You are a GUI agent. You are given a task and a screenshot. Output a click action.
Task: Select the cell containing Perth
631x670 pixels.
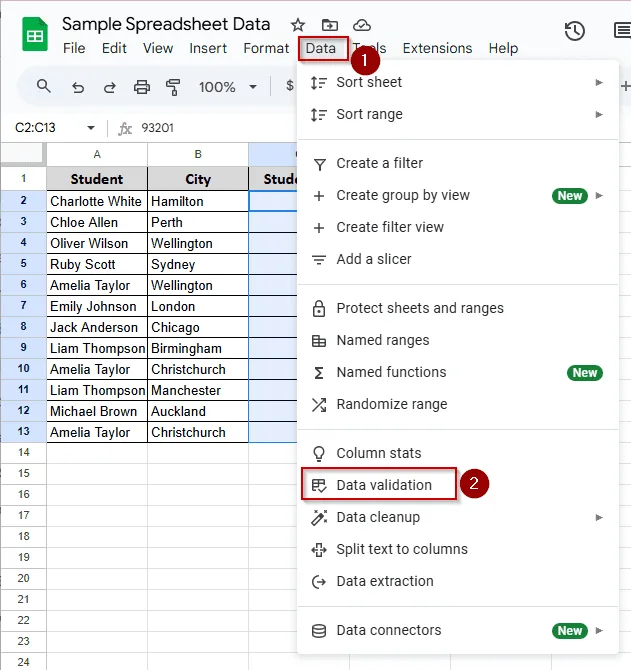[198, 222]
